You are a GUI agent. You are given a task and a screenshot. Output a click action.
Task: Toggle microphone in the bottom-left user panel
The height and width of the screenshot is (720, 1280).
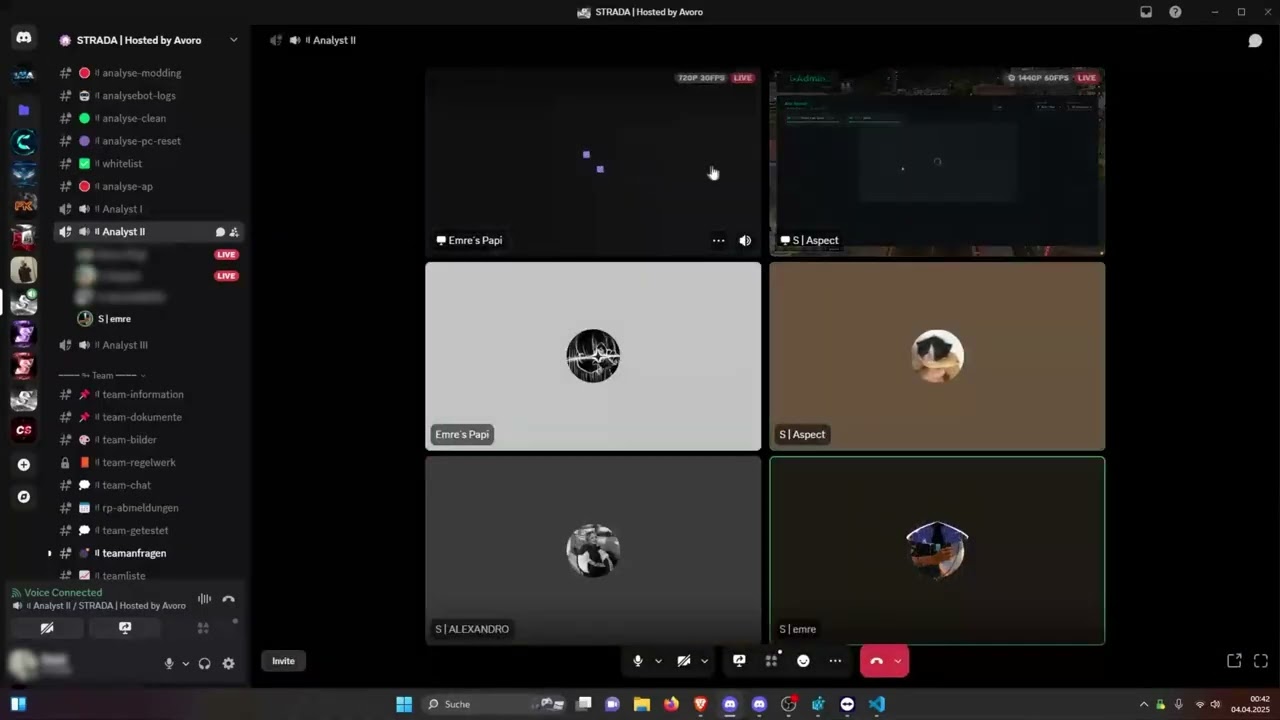pyautogui.click(x=169, y=663)
